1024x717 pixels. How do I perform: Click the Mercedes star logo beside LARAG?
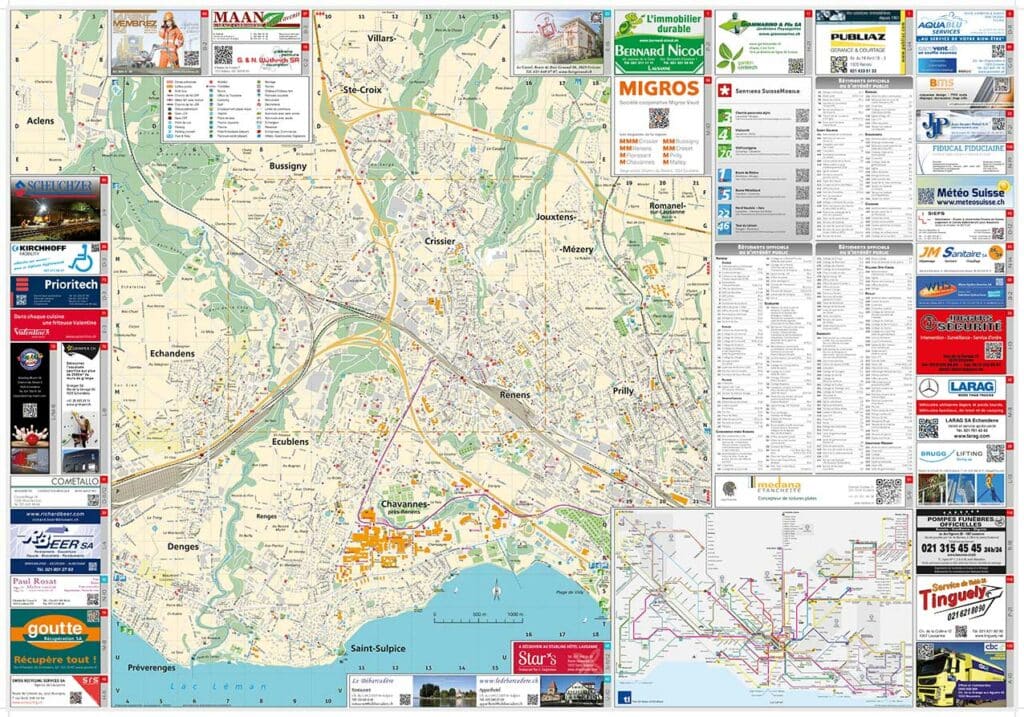point(929,388)
